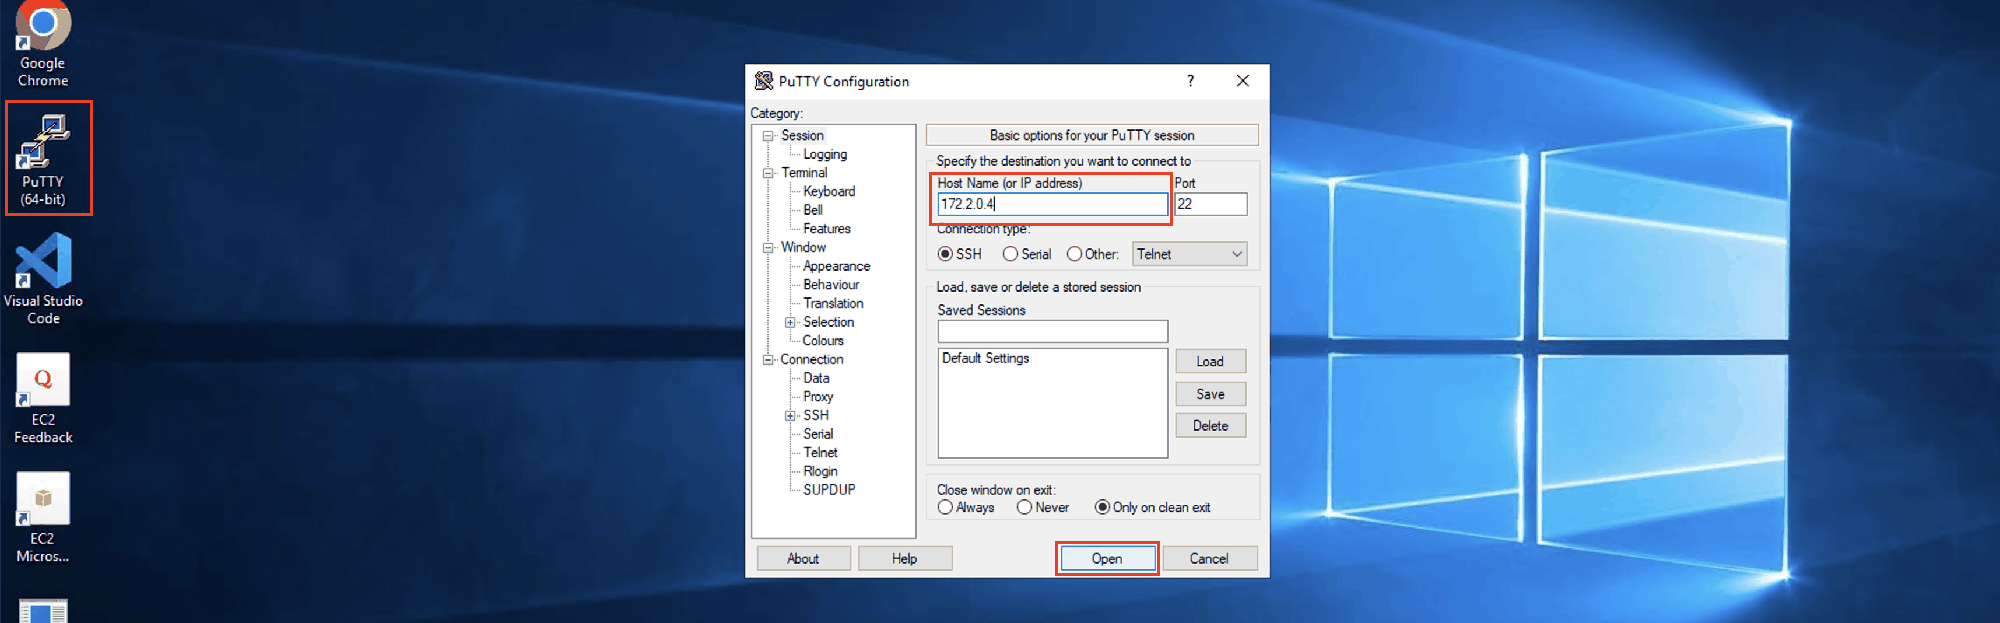Select the SSH category label in tree

[x=816, y=415]
